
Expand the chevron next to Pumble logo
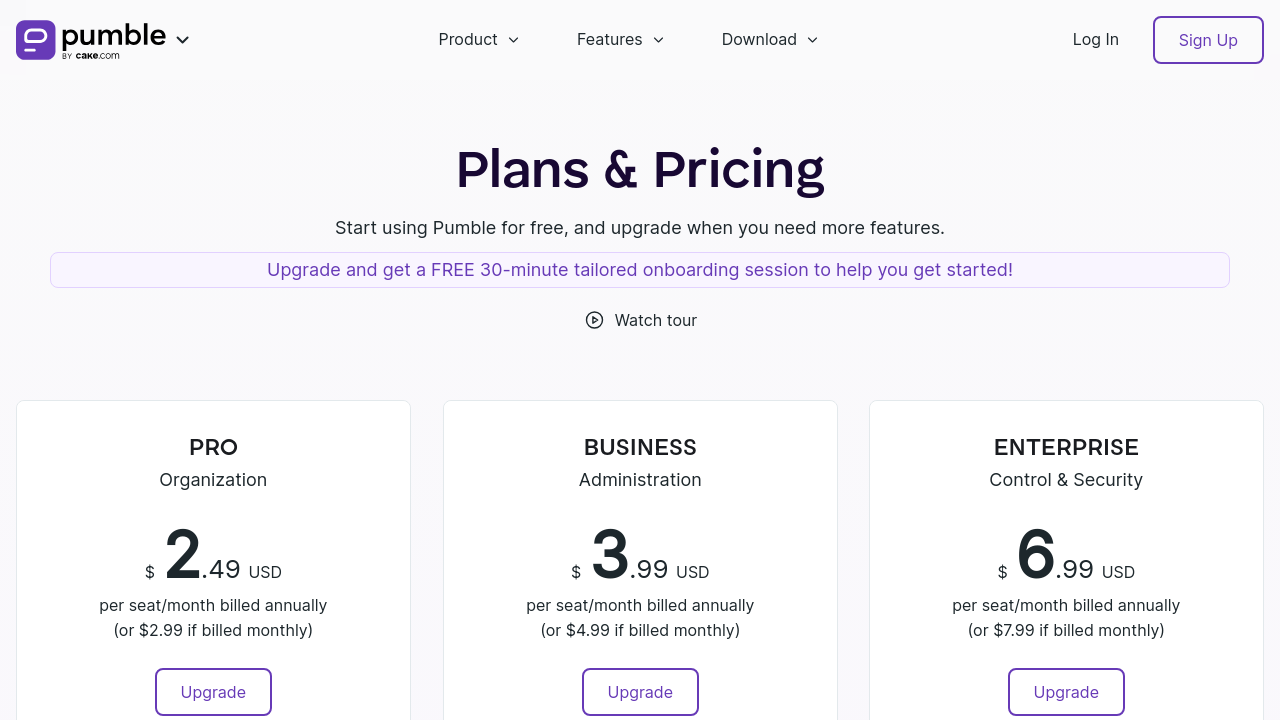(182, 40)
